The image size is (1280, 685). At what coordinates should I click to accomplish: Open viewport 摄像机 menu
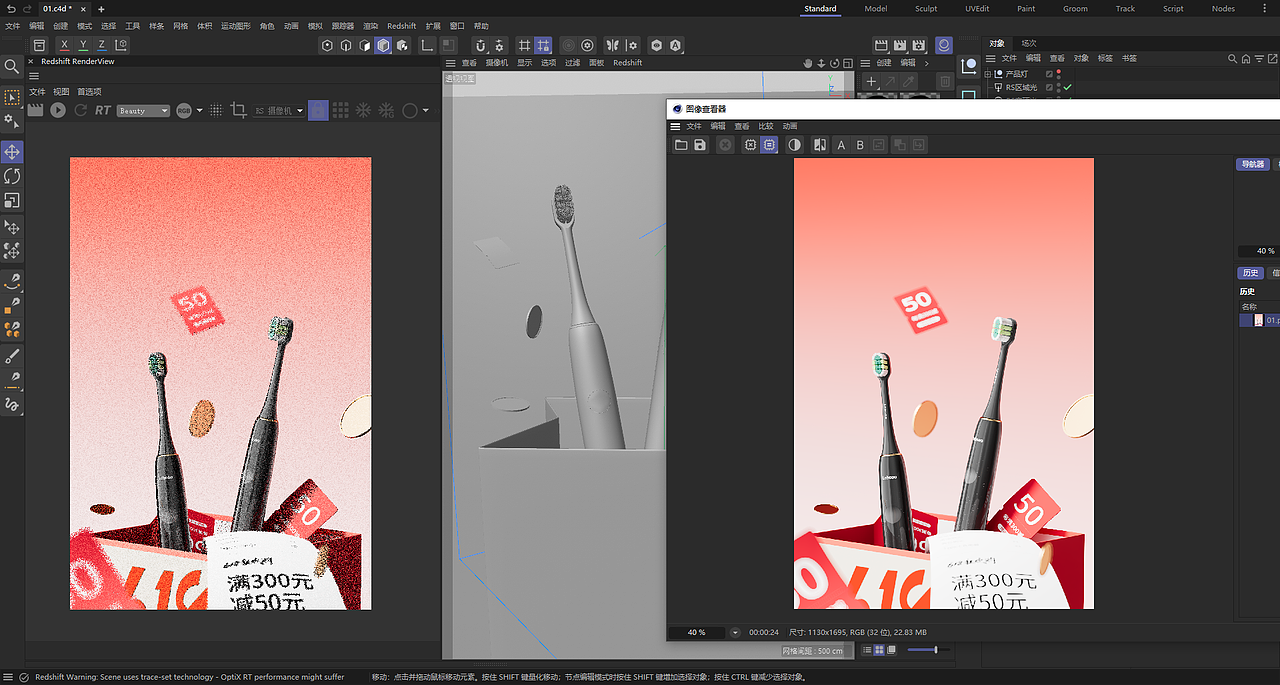tap(497, 62)
